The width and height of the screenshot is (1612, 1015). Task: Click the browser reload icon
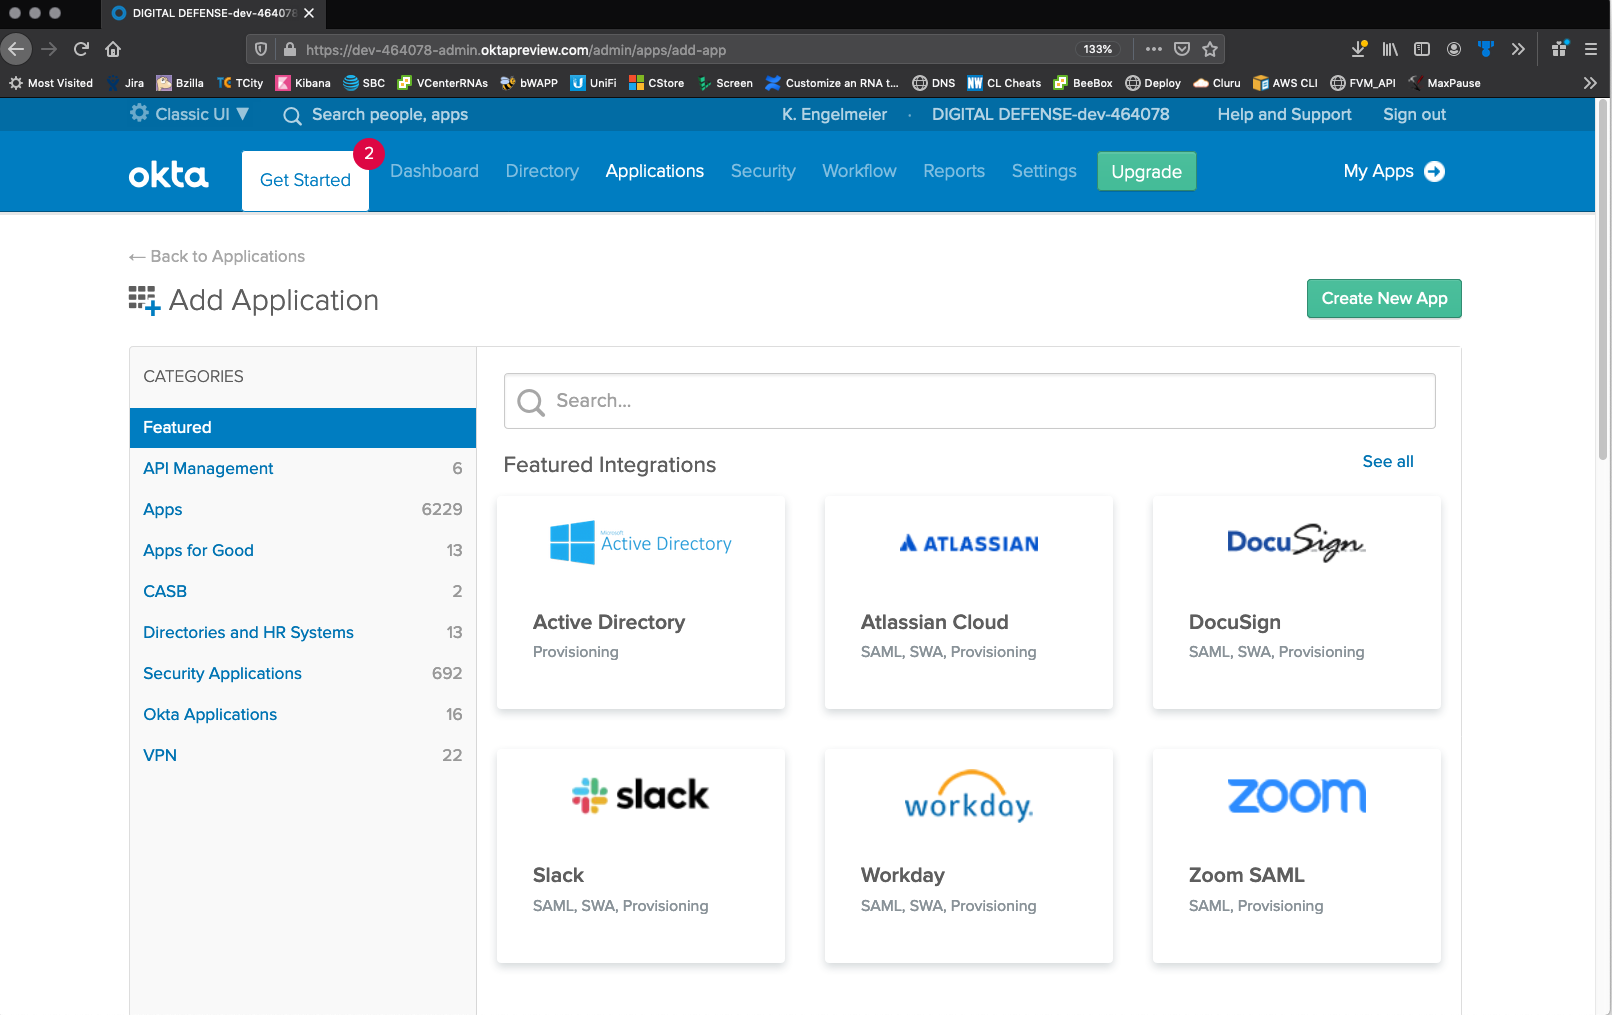pos(82,49)
